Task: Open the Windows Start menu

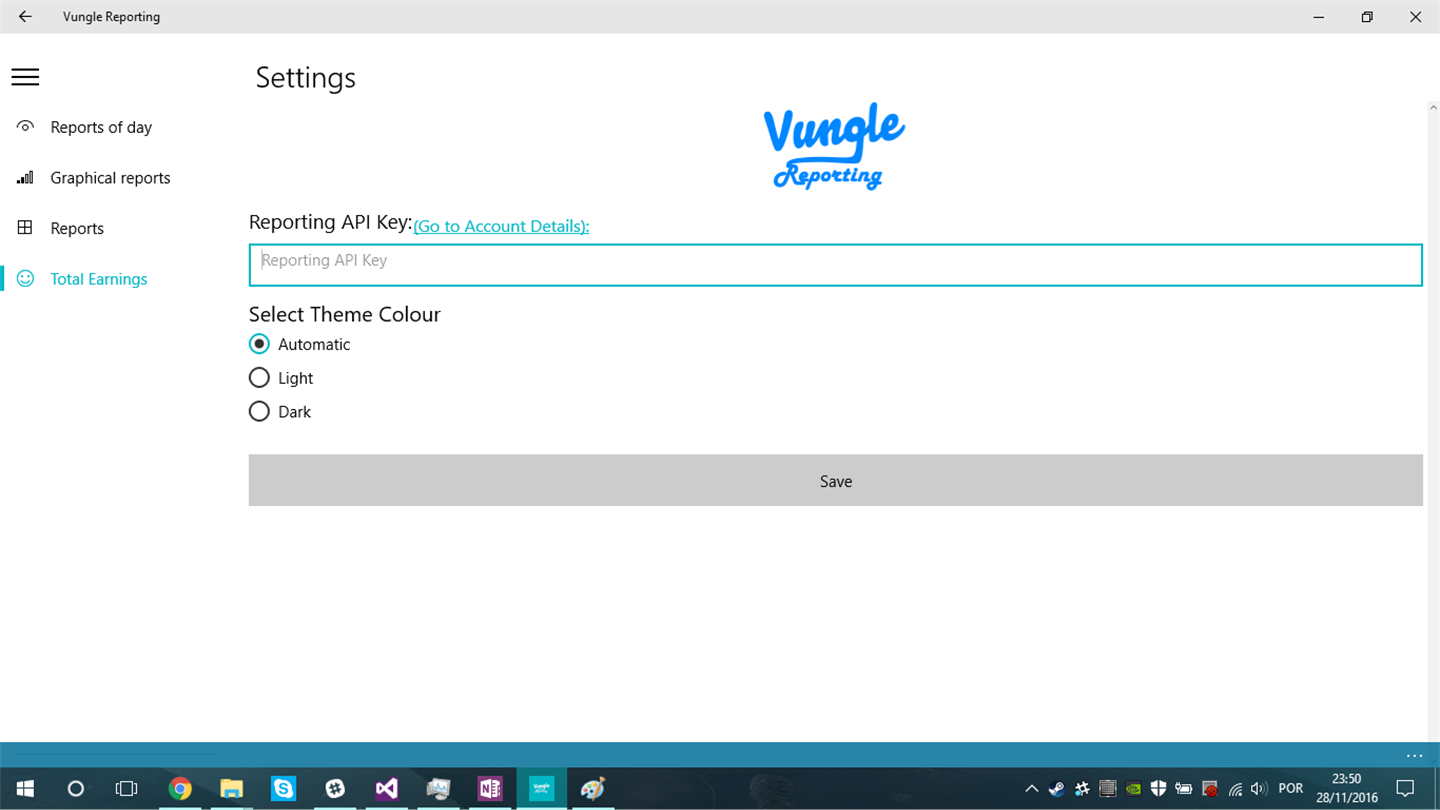Action: [24, 789]
